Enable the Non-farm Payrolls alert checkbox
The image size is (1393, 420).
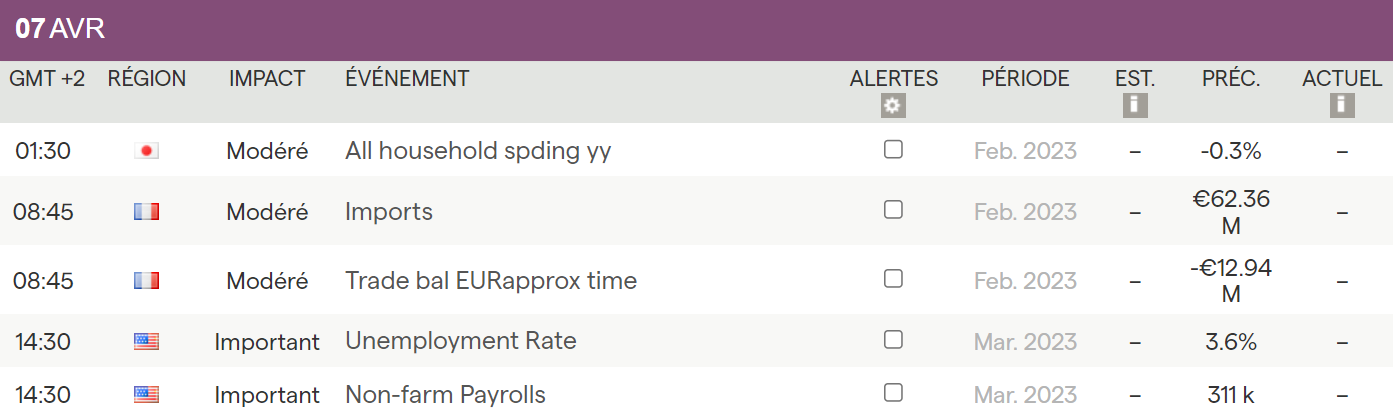[893, 392]
